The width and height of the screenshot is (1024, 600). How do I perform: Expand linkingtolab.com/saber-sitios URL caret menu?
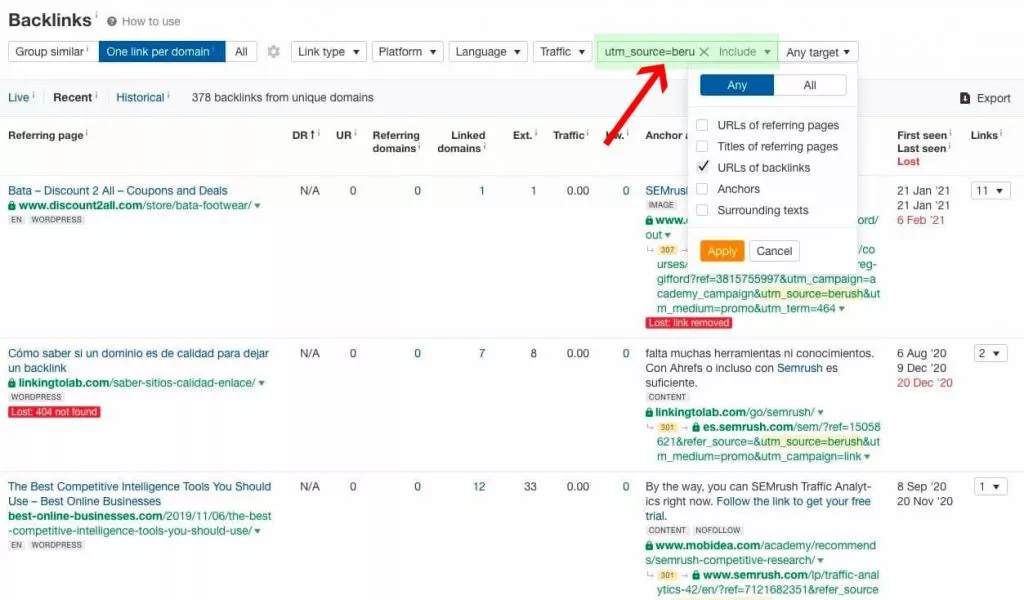[261, 383]
